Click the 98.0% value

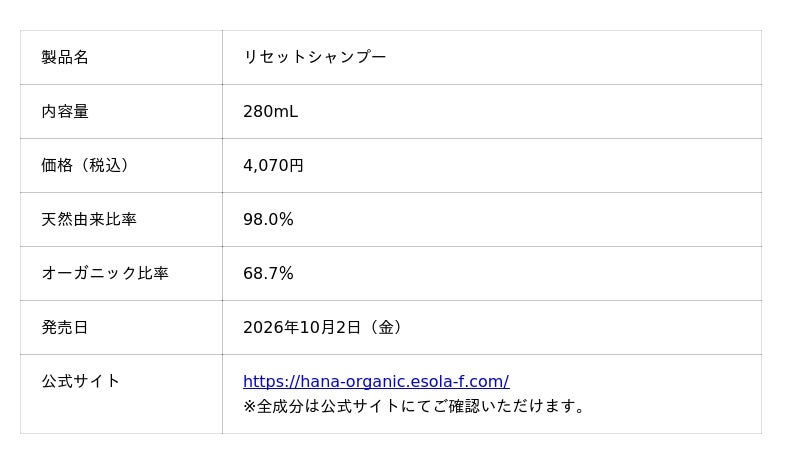(268, 219)
